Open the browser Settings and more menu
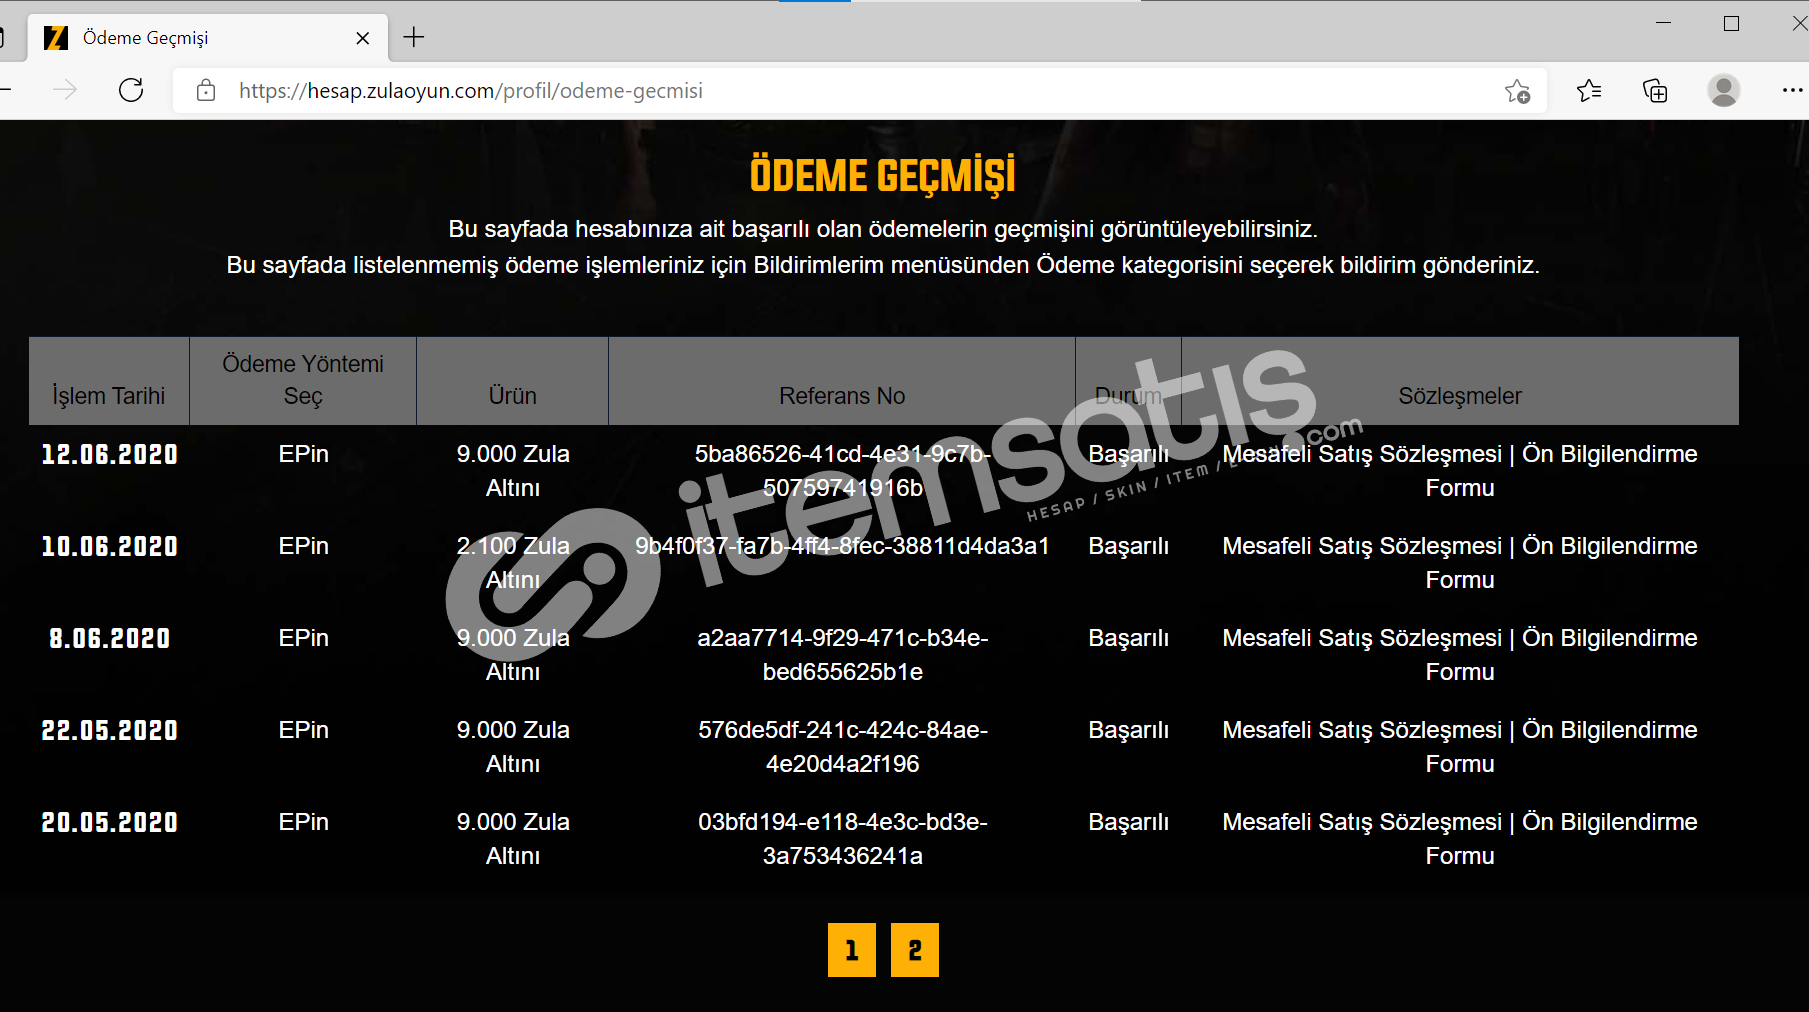The height and width of the screenshot is (1012, 1809). (1792, 90)
